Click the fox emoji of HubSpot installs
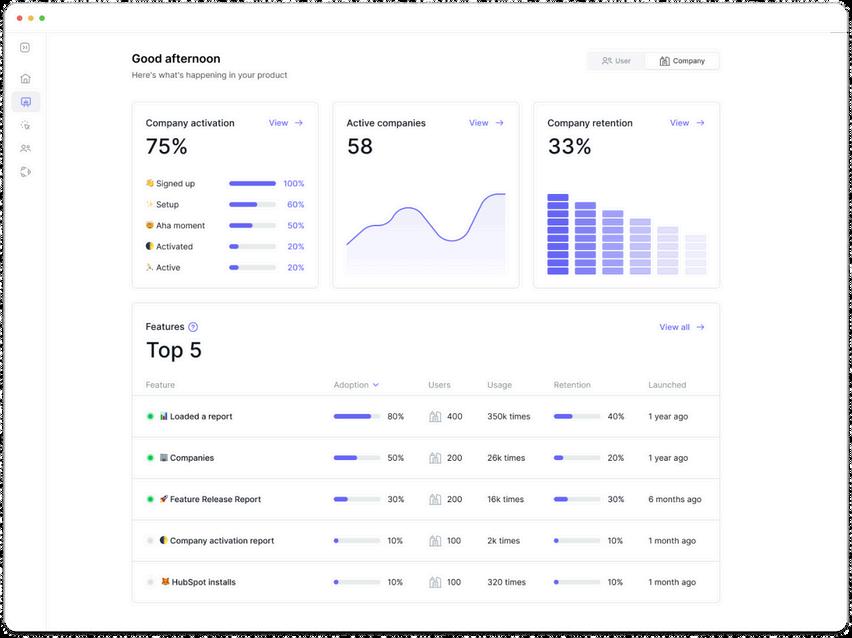 pyautogui.click(x=165, y=581)
